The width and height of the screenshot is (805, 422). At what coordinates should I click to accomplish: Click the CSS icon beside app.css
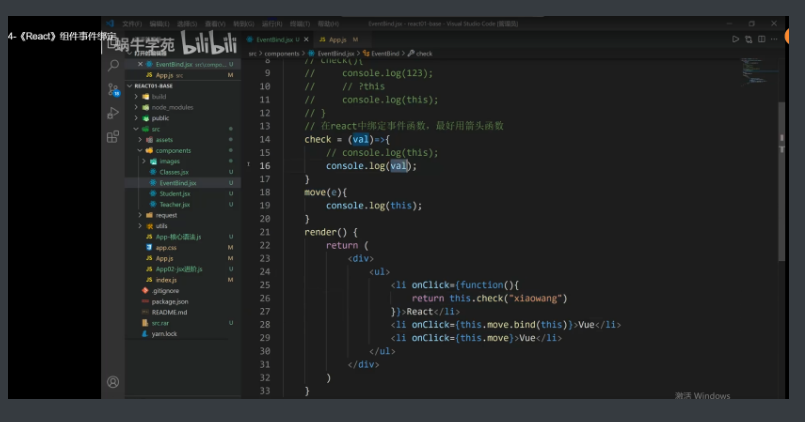149,247
